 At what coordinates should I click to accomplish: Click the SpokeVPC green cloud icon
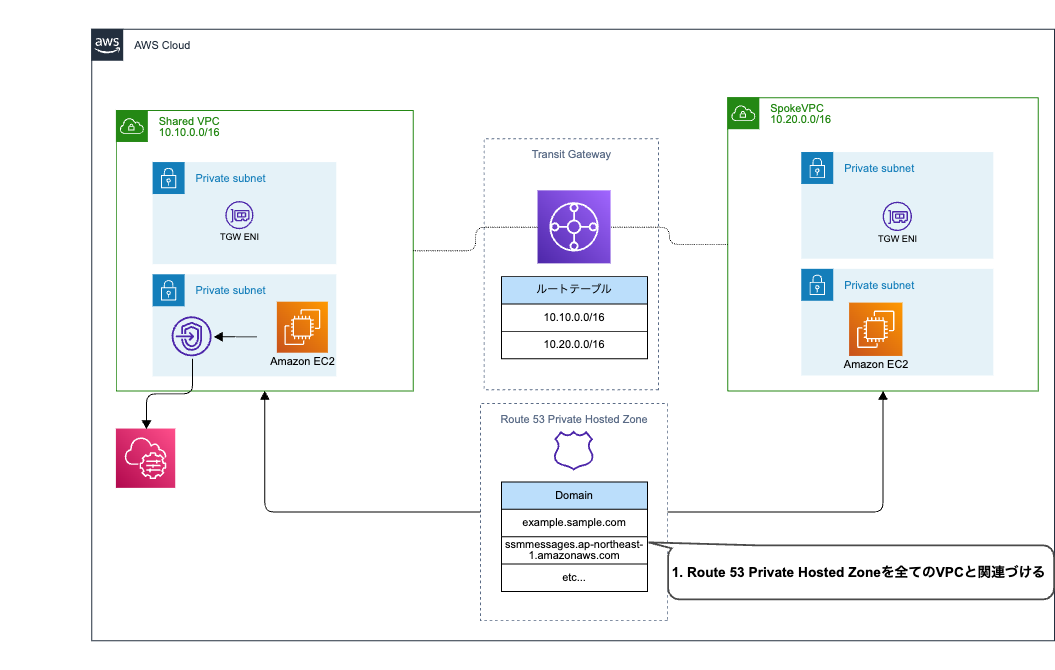click(743, 113)
